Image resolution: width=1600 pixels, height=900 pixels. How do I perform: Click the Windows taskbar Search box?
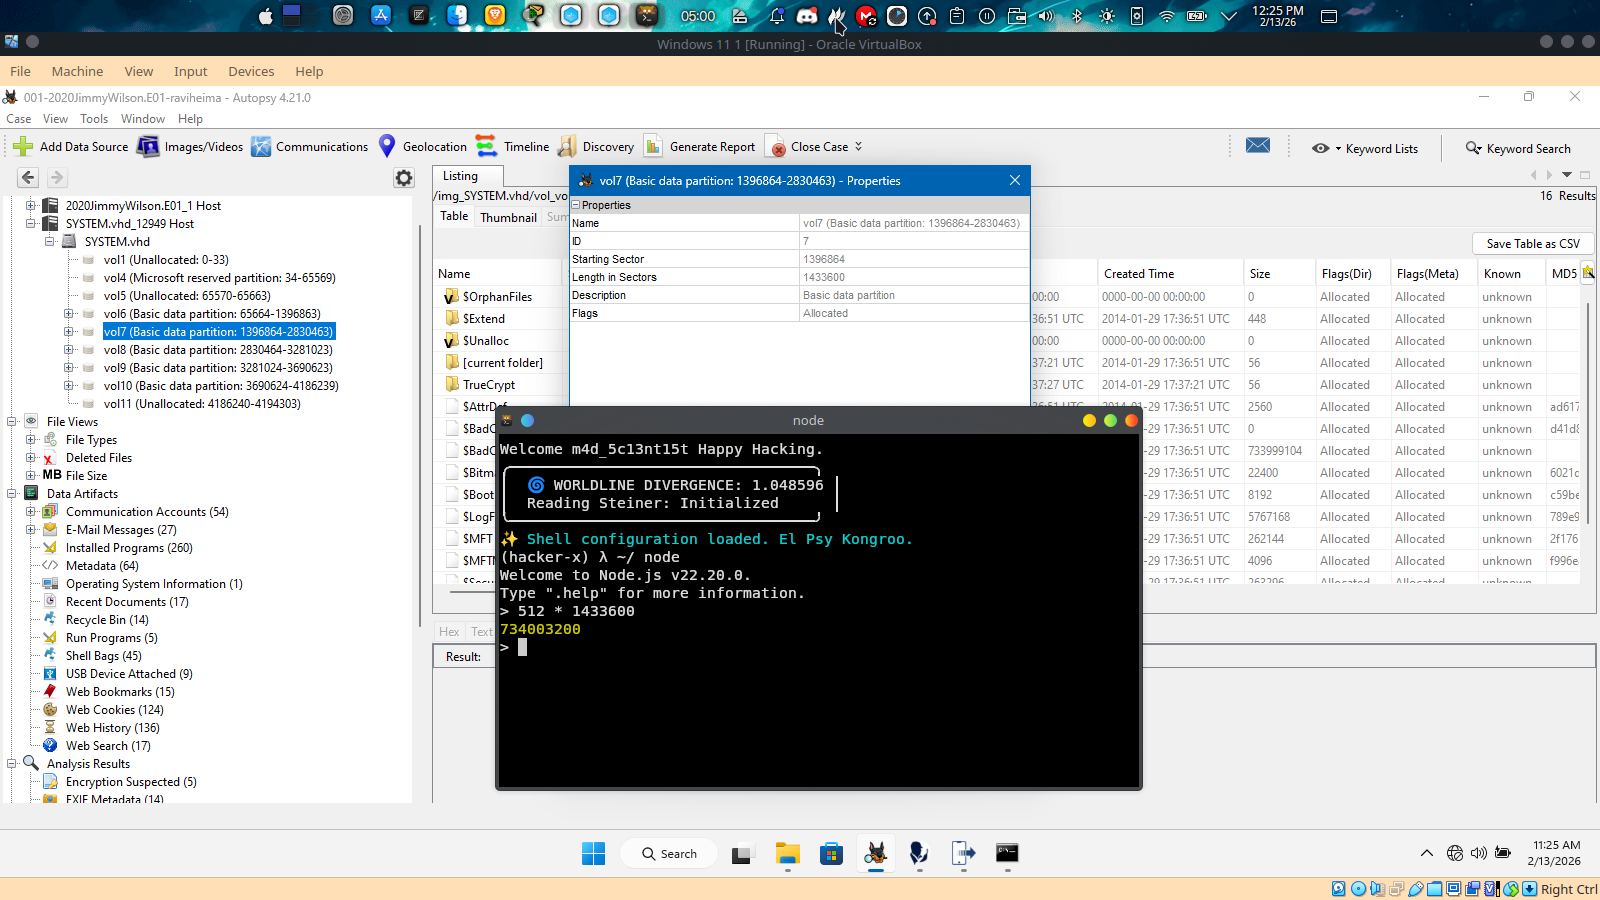(x=668, y=854)
